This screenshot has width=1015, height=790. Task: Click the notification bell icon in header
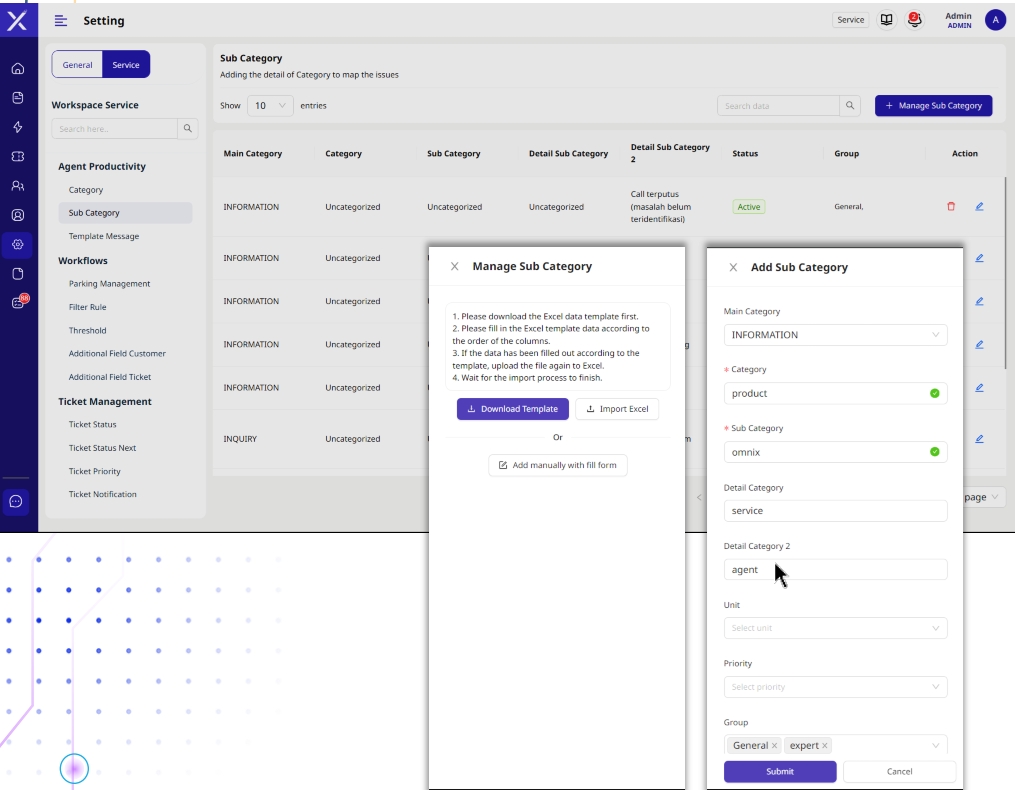[914, 20]
